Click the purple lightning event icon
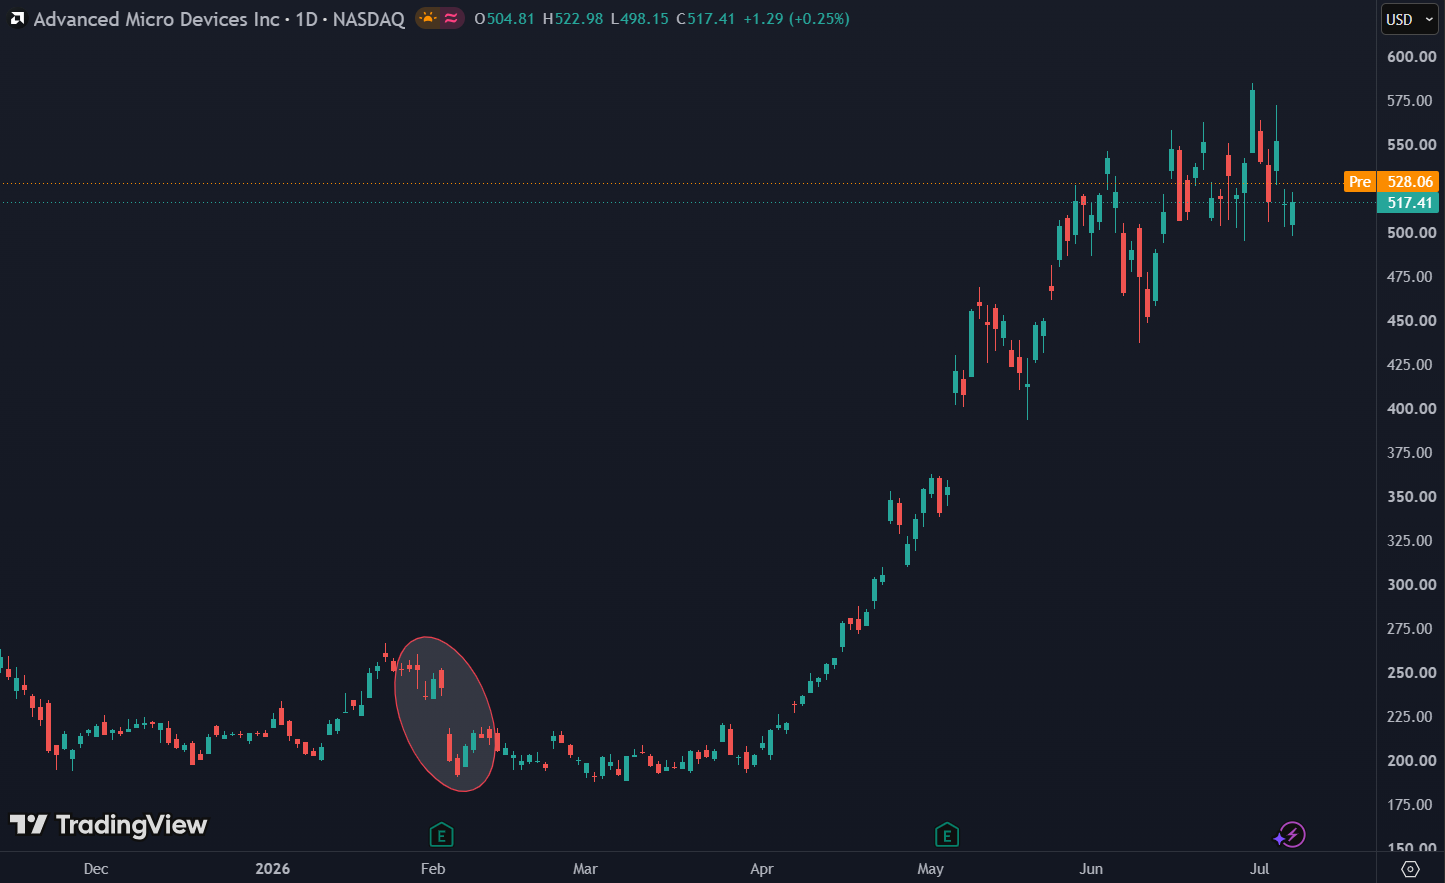1445x883 pixels. tap(1290, 834)
